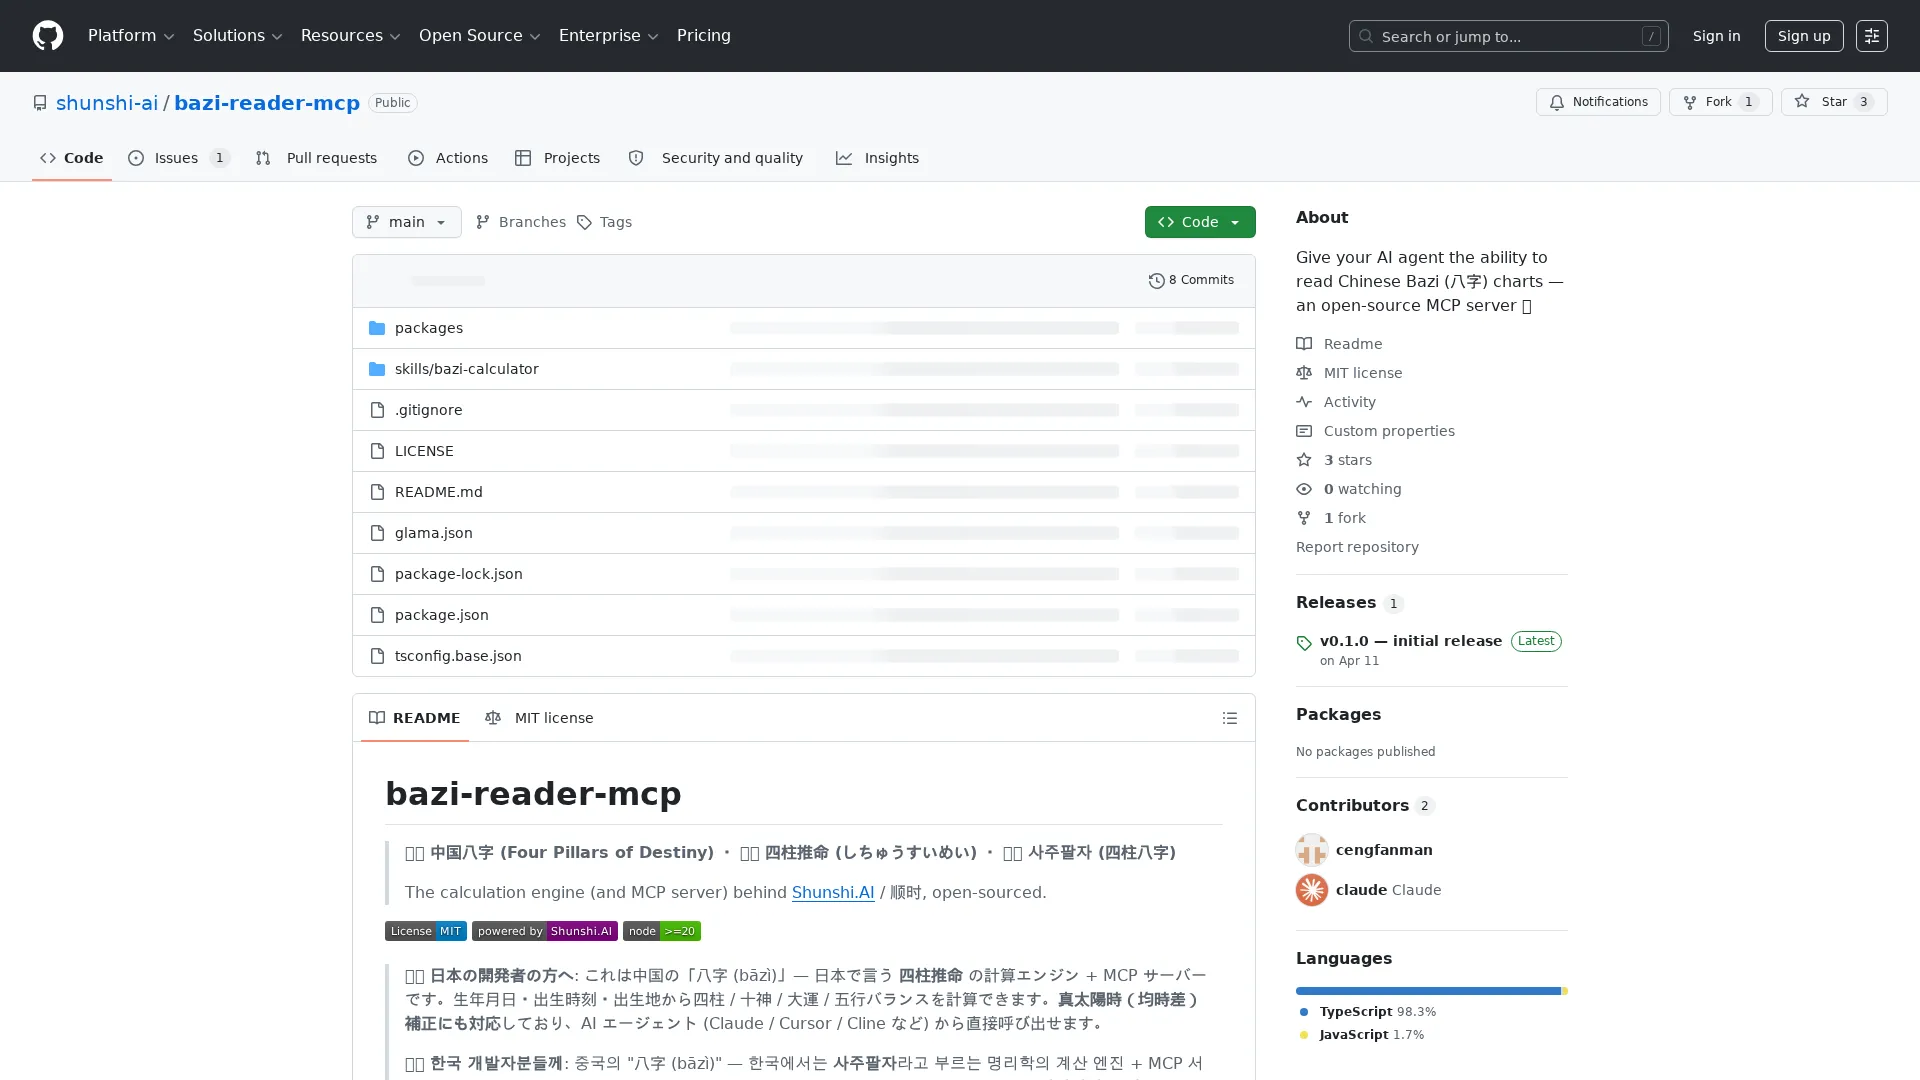Screen dimensions: 1920x1080
Task: Expand the Open Source menu
Action: [x=480, y=36]
